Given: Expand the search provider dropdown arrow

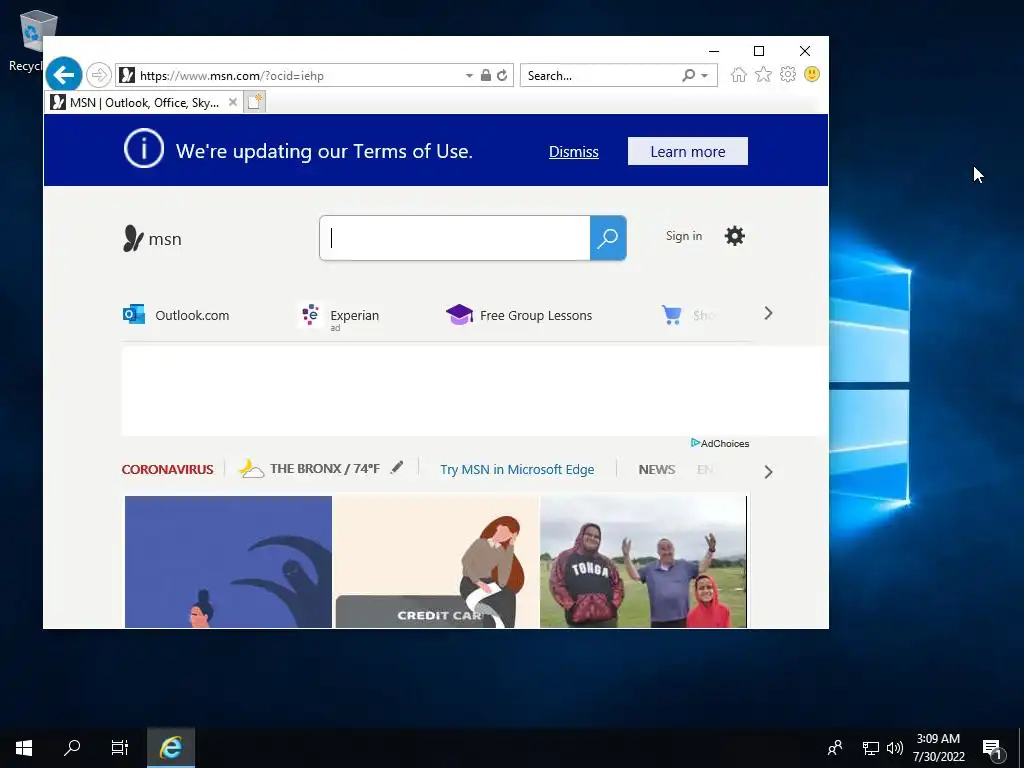Looking at the screenshot, I should (x=704, y=76).
